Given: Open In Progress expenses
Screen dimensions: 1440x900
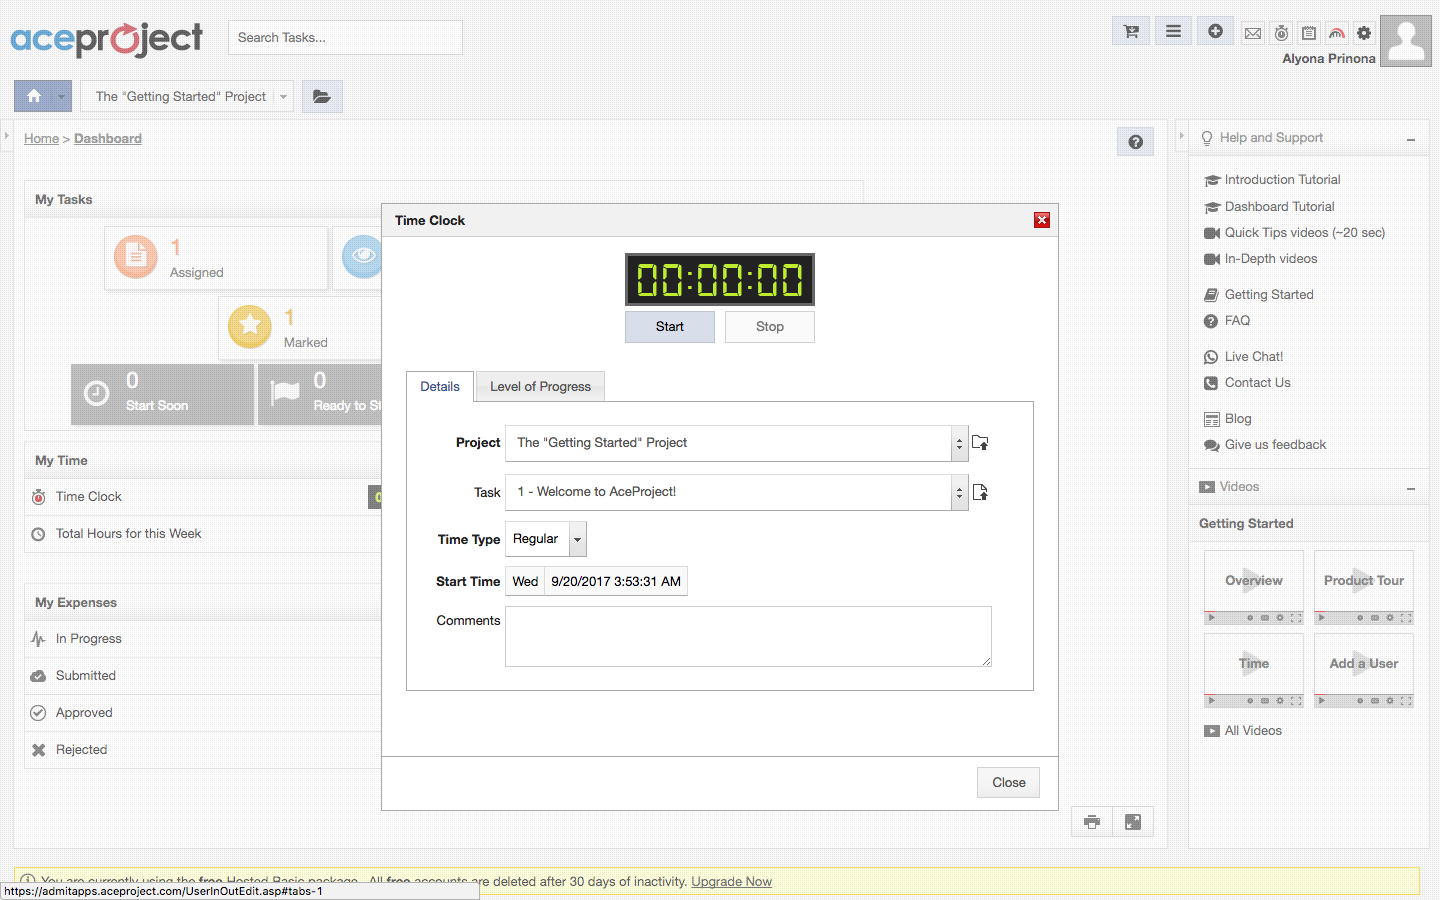Looking at the screenshot, I should tap(88, 639).
